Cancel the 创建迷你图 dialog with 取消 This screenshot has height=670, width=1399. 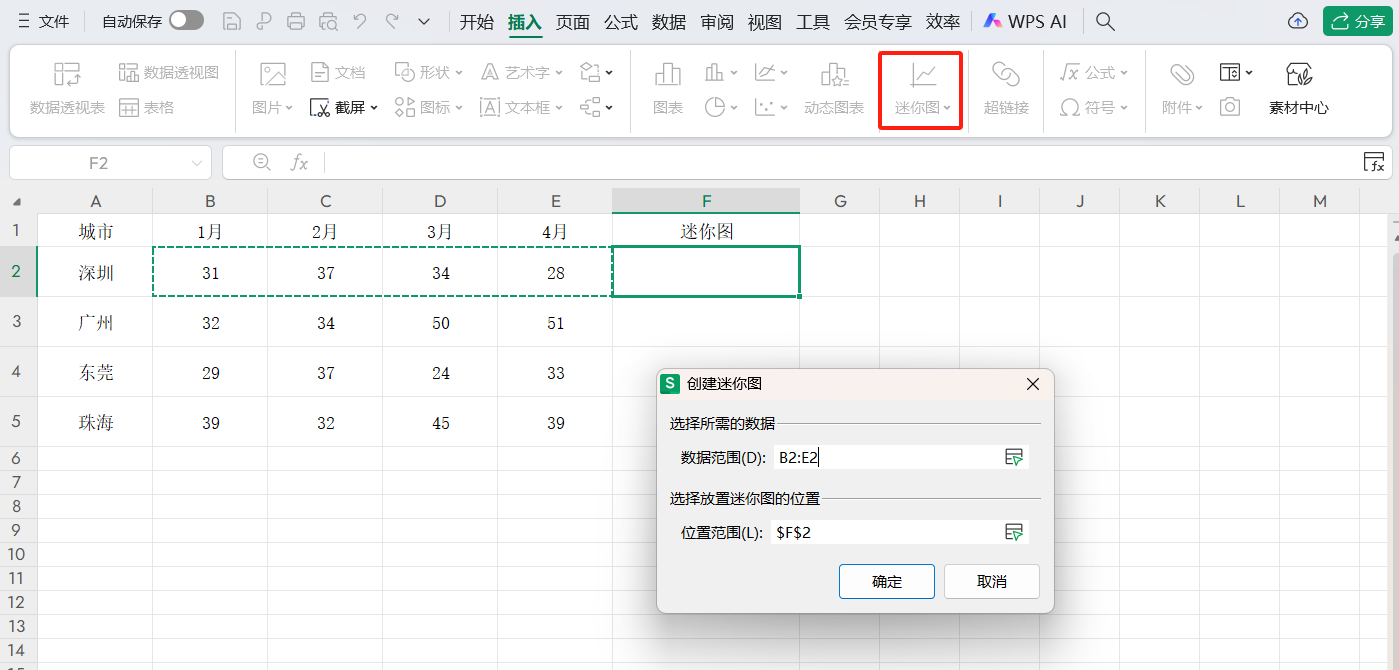[991, 581]
